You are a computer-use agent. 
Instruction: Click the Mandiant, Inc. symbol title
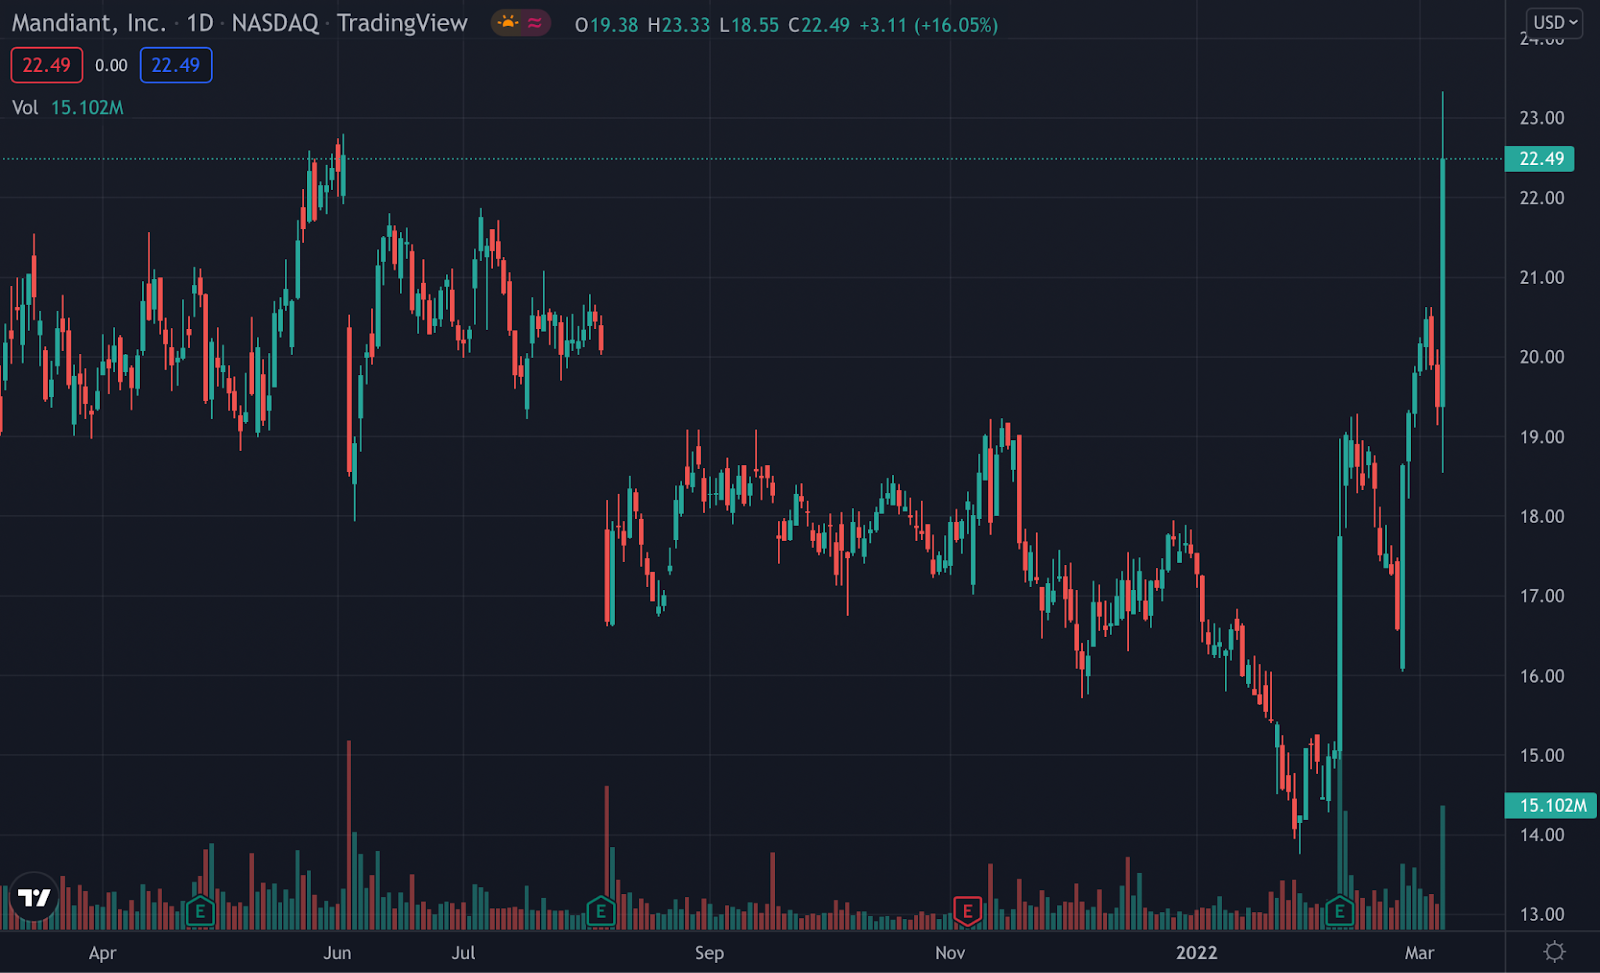[x=89, y=23]
